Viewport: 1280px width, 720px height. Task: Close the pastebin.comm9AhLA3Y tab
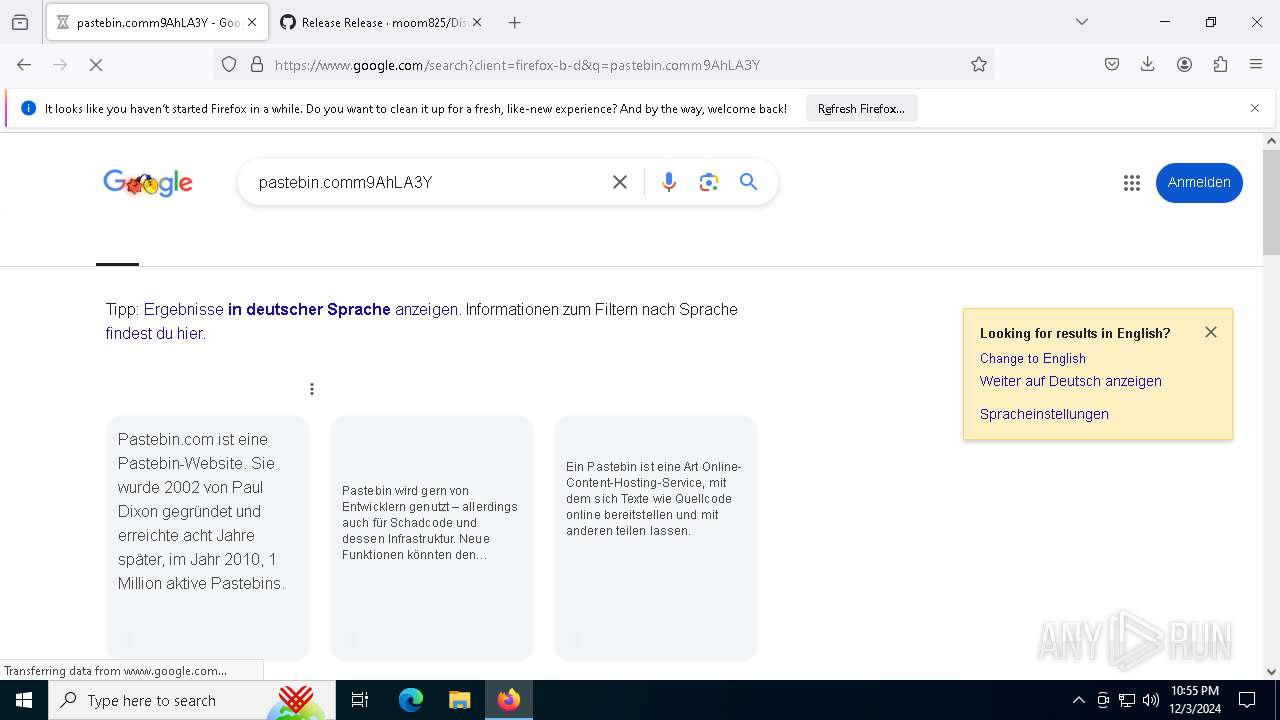252,22
